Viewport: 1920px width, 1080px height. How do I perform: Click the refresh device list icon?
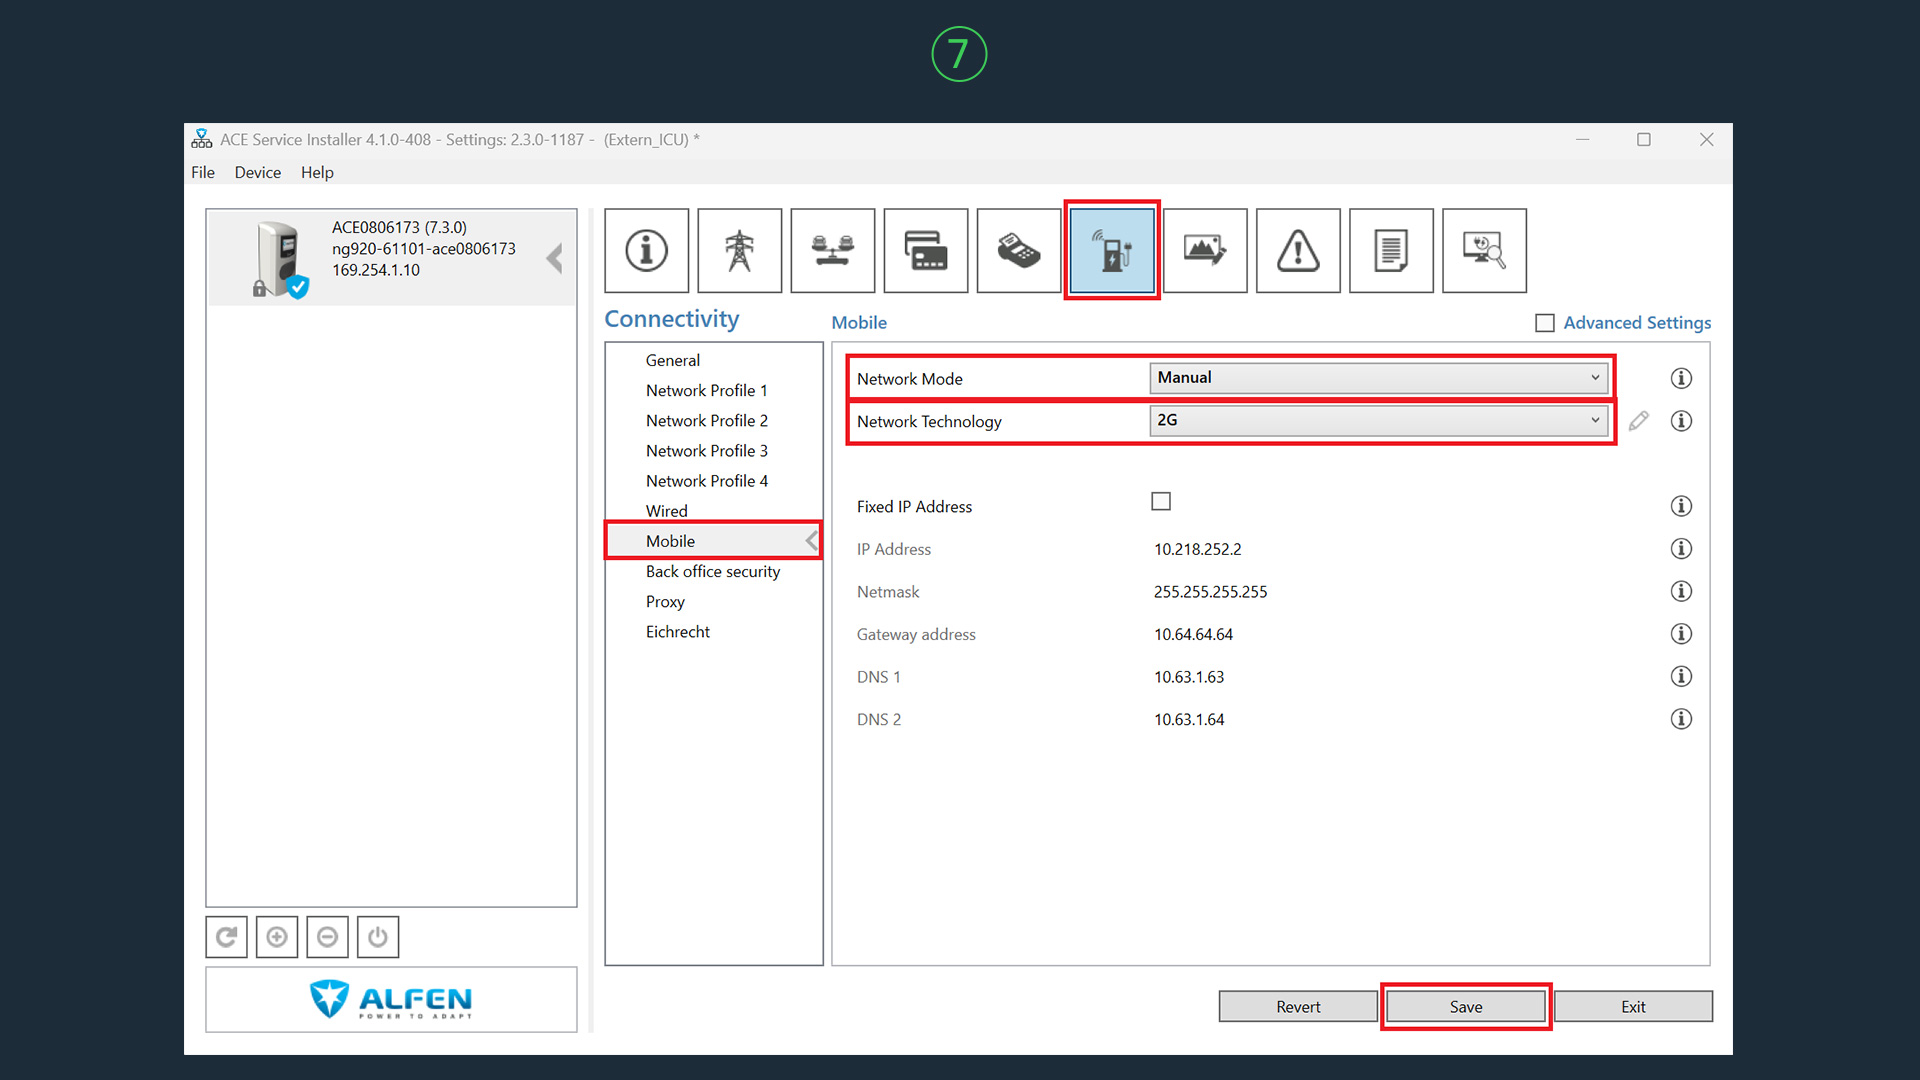pos(227,937)
